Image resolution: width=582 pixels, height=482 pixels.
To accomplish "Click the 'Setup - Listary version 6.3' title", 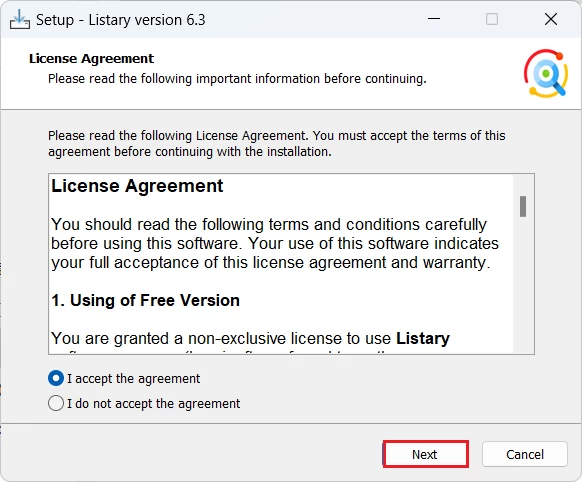I will [121, 20].
